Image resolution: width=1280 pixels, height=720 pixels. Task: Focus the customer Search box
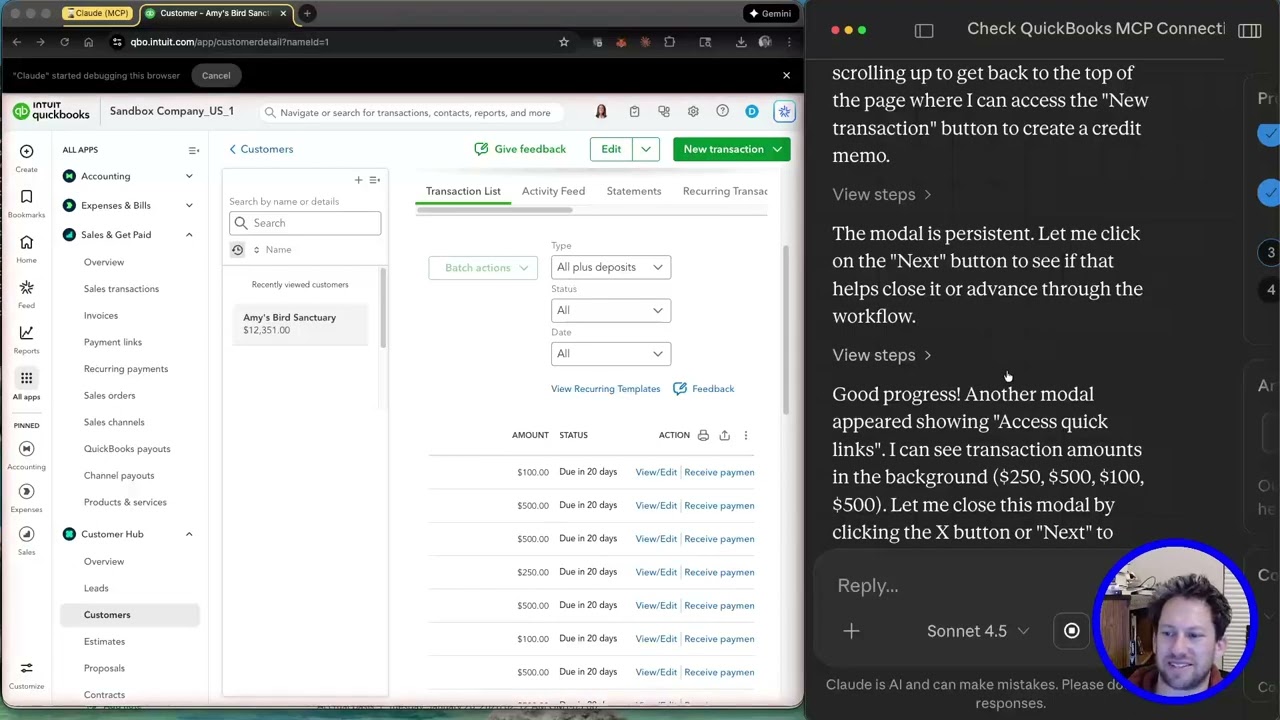(305, 223)
